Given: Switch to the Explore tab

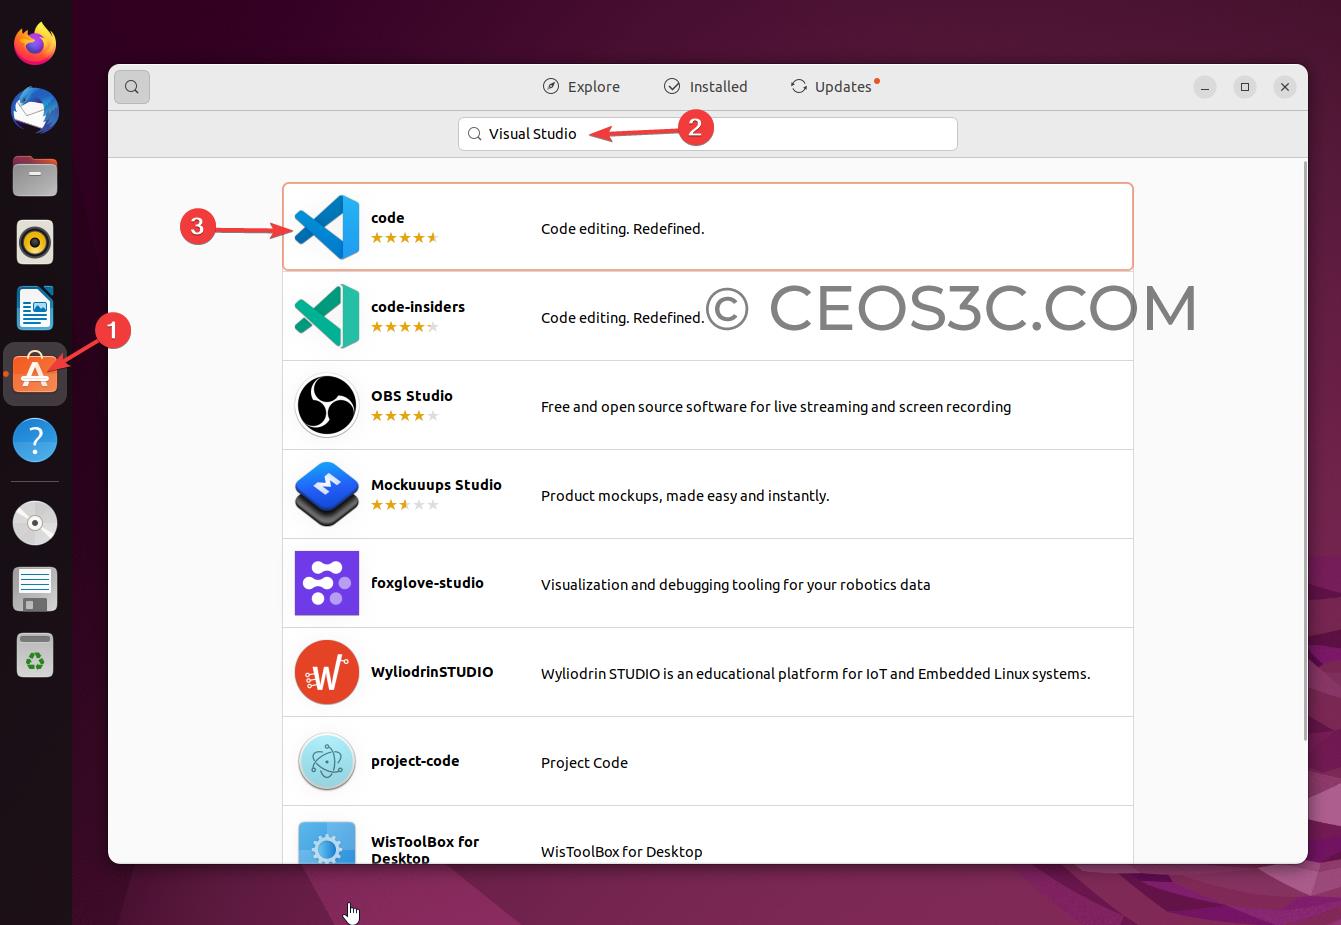Looking at the screenshot, I should point(581,87).
